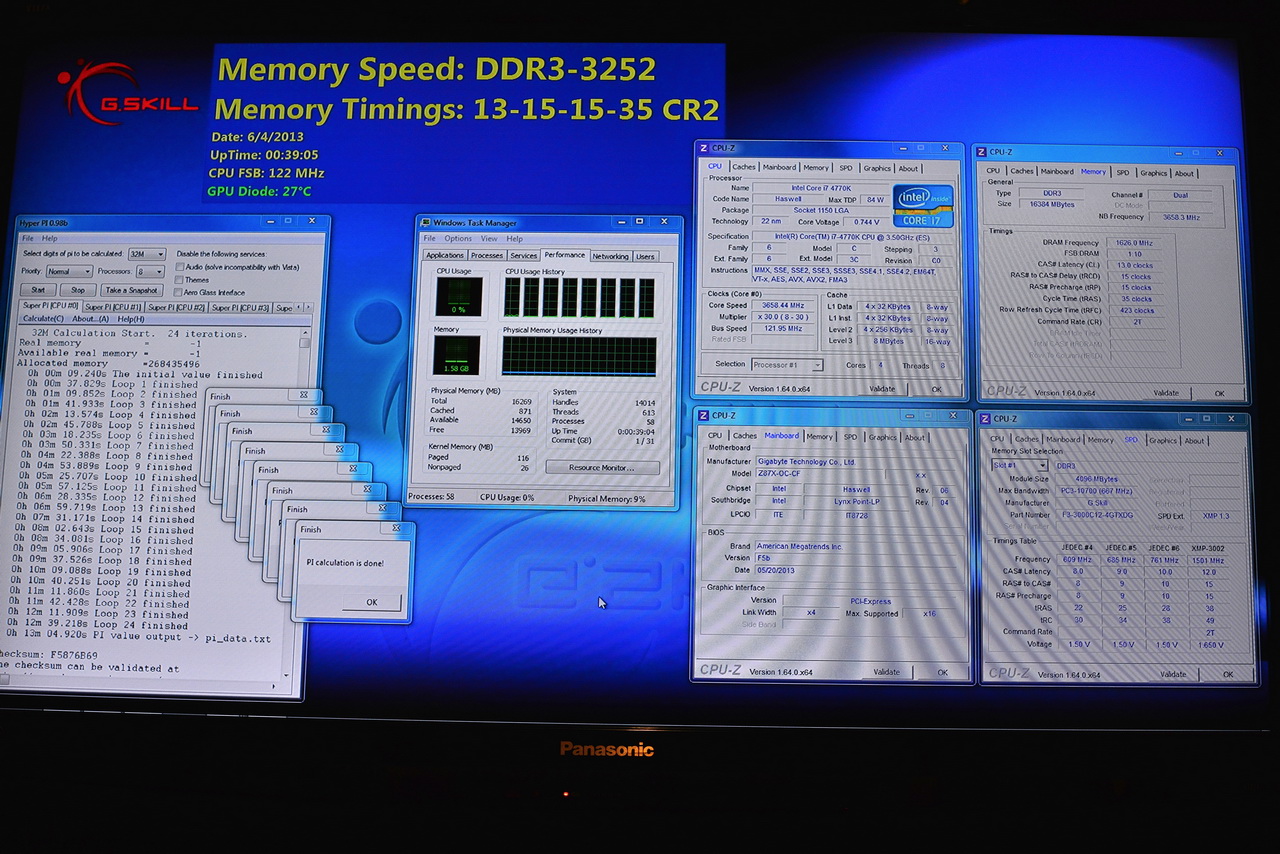Click the CPU-Z title icon in the Memory-tab window
Viewport: 1280px width, 854px height.
[982, 152]
